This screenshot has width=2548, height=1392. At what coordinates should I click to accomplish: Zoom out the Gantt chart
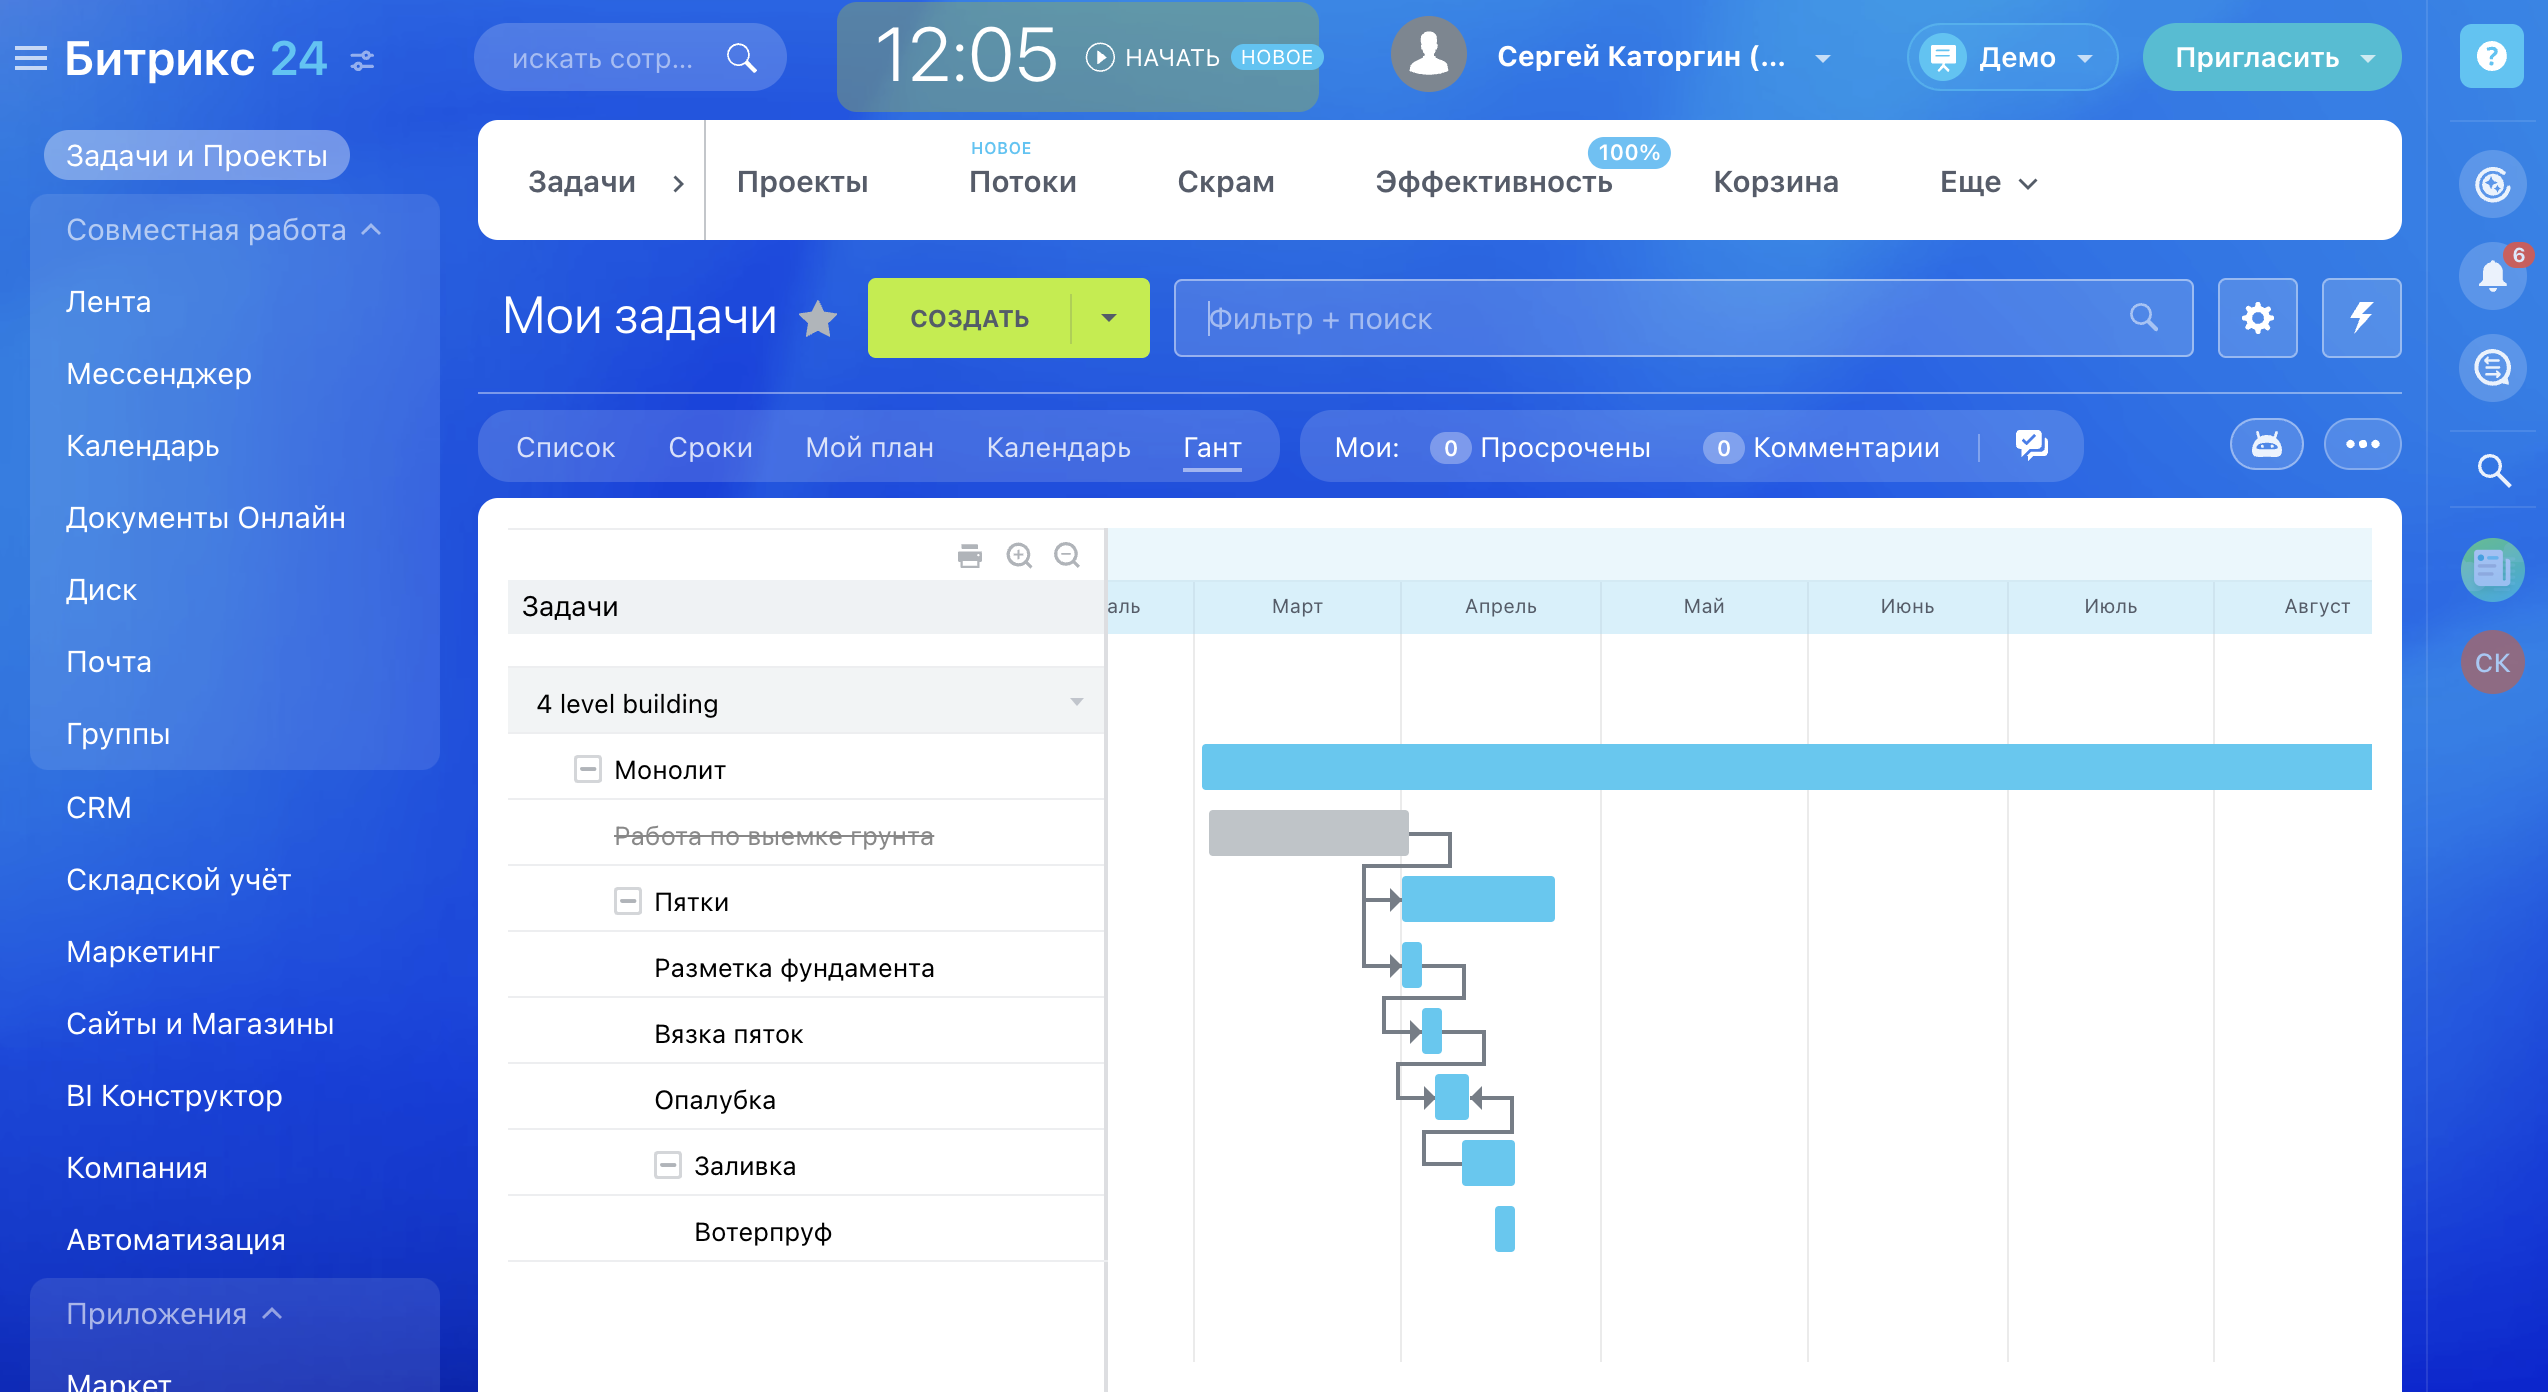pos(1067,555)
